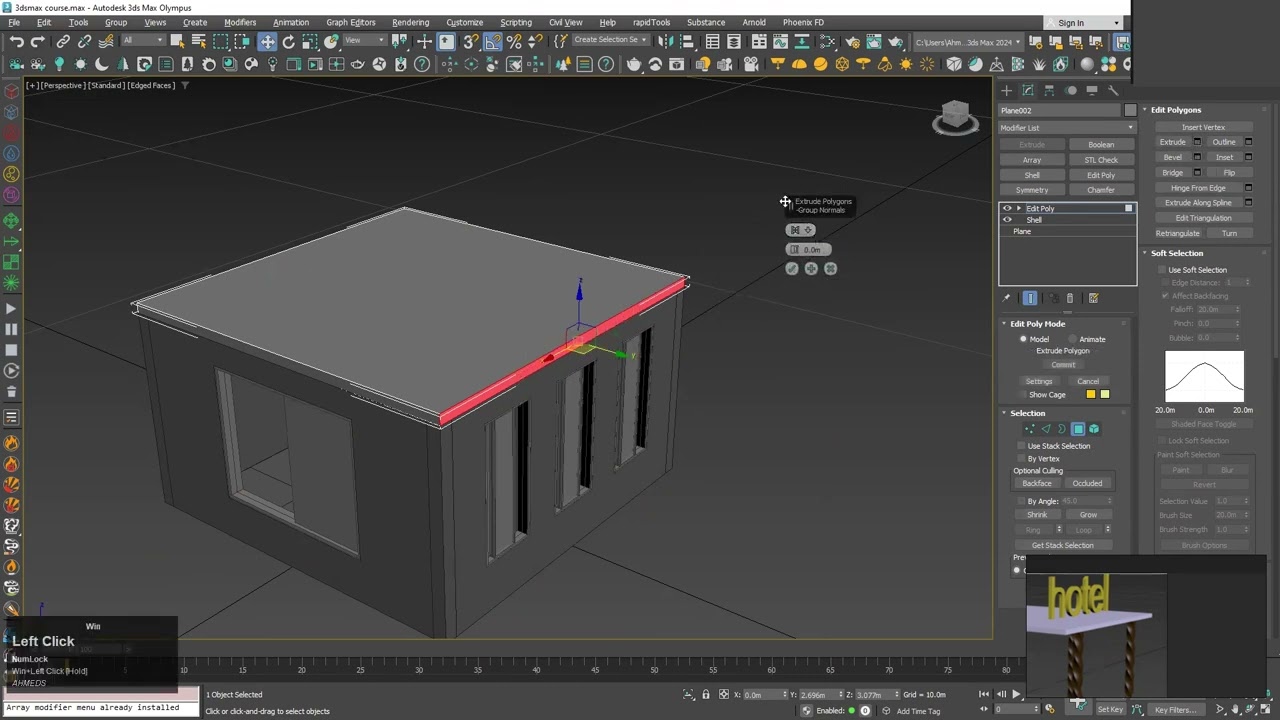Open the Scripting menu
Viewport: 1280px width, 720px height.
[x=516, y=22]
